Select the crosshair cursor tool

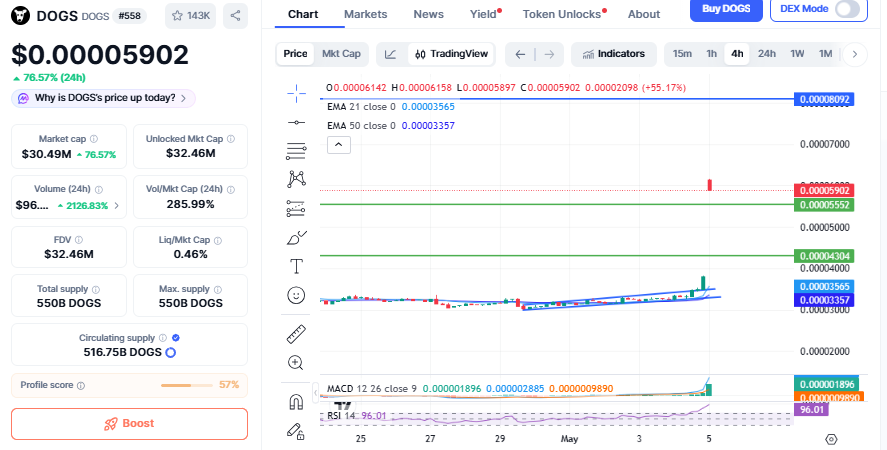coord(296,93)
